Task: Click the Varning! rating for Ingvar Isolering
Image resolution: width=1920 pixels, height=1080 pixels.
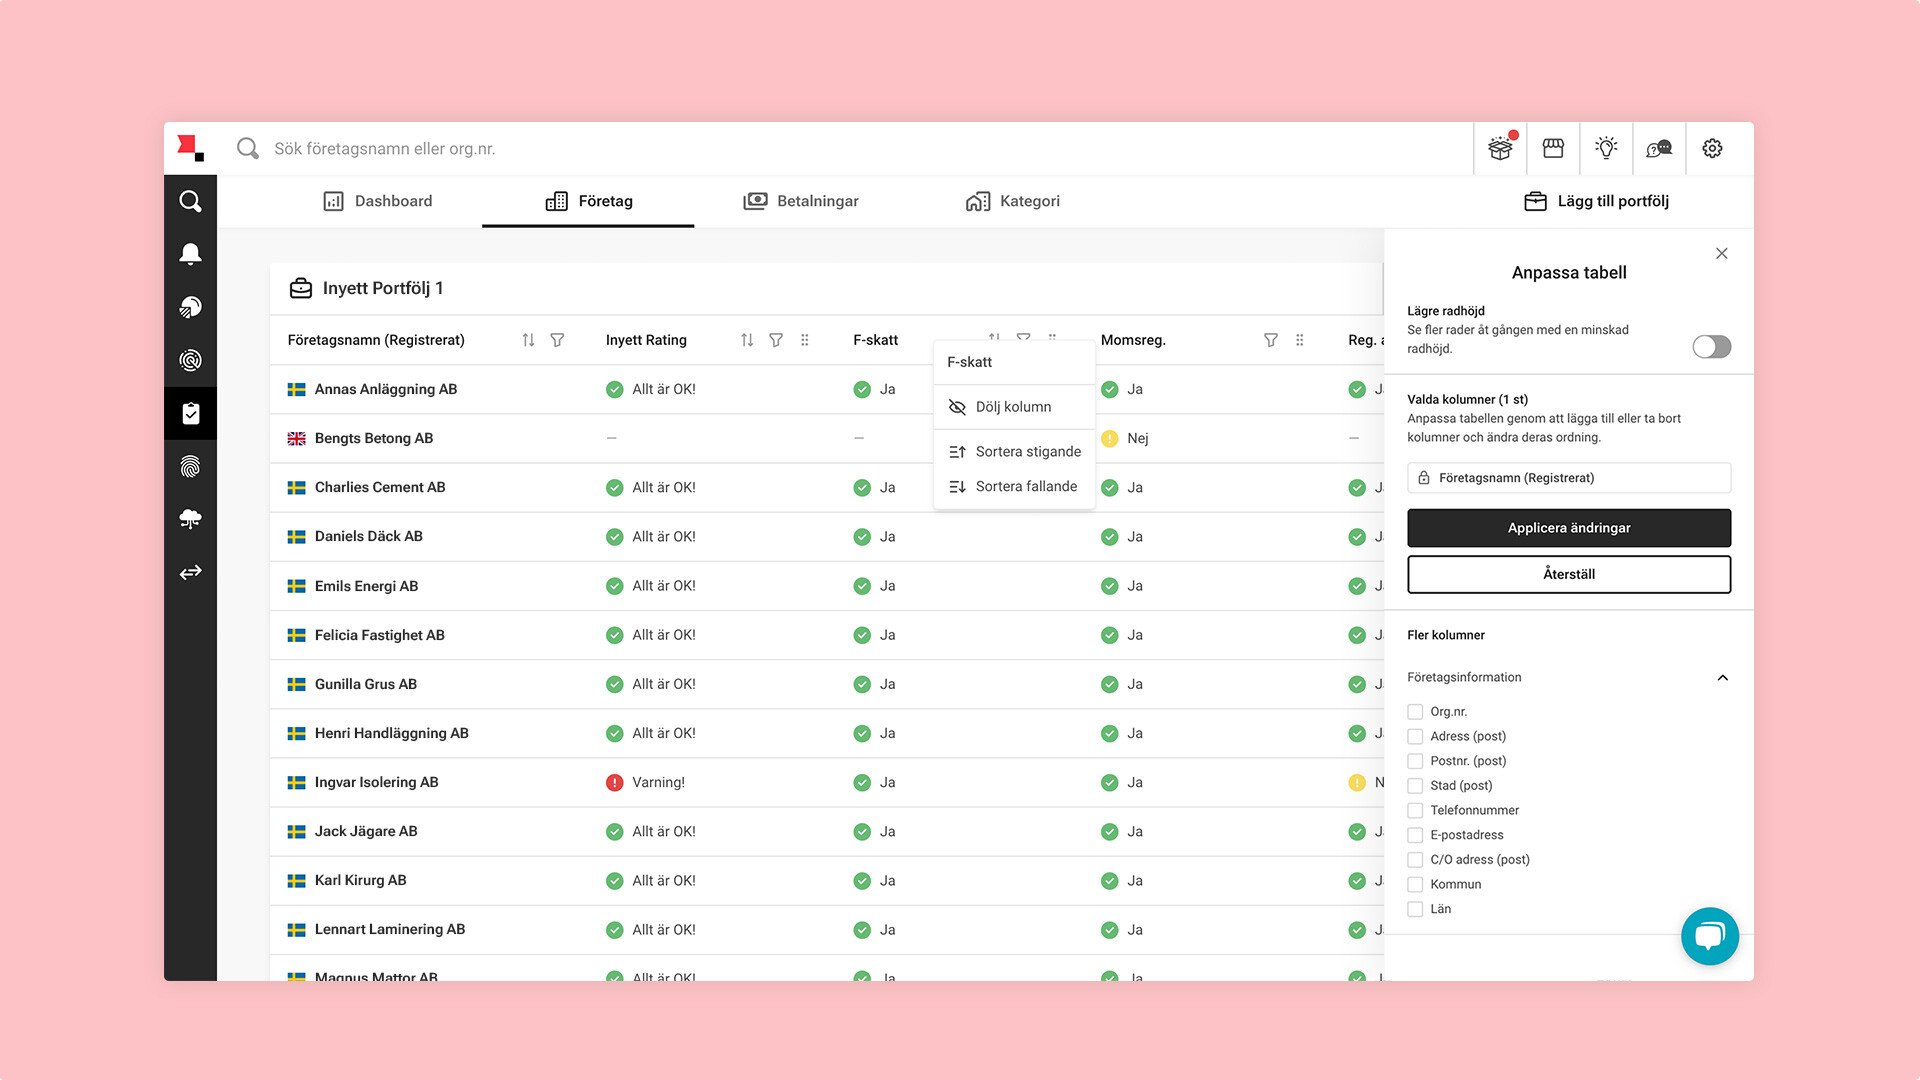Action: (x=646, y=782)
